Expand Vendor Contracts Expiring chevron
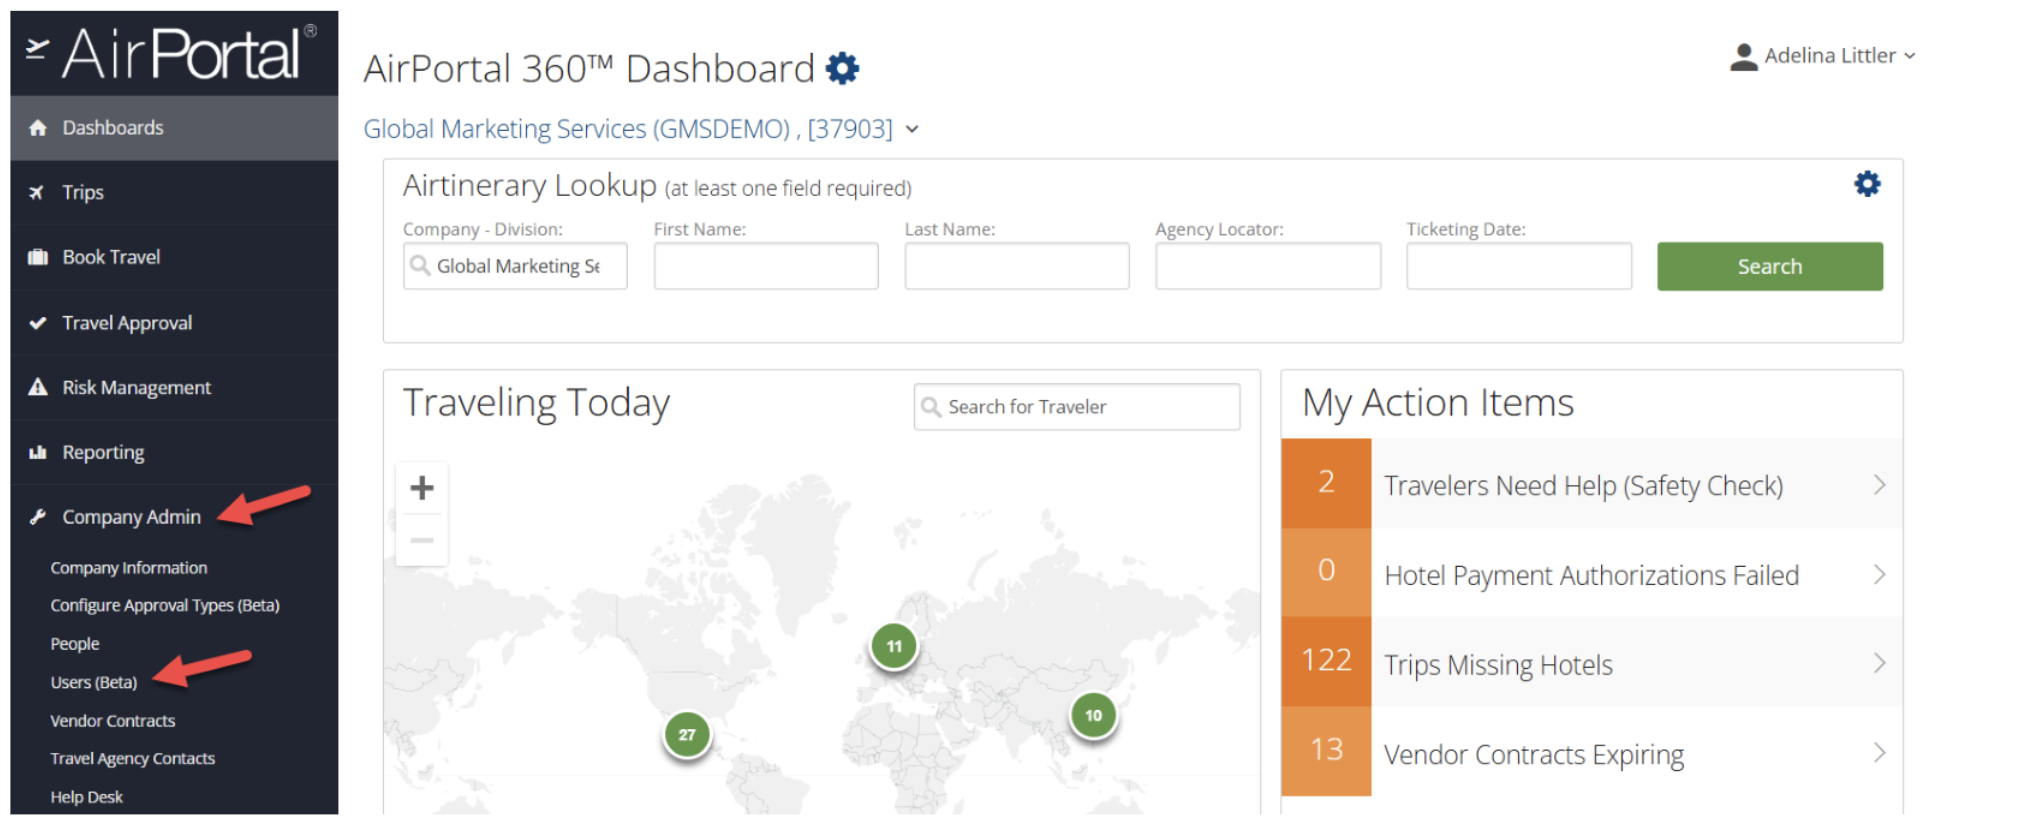This screenshot has width=2032, height=820. [x=1879, y=752]
